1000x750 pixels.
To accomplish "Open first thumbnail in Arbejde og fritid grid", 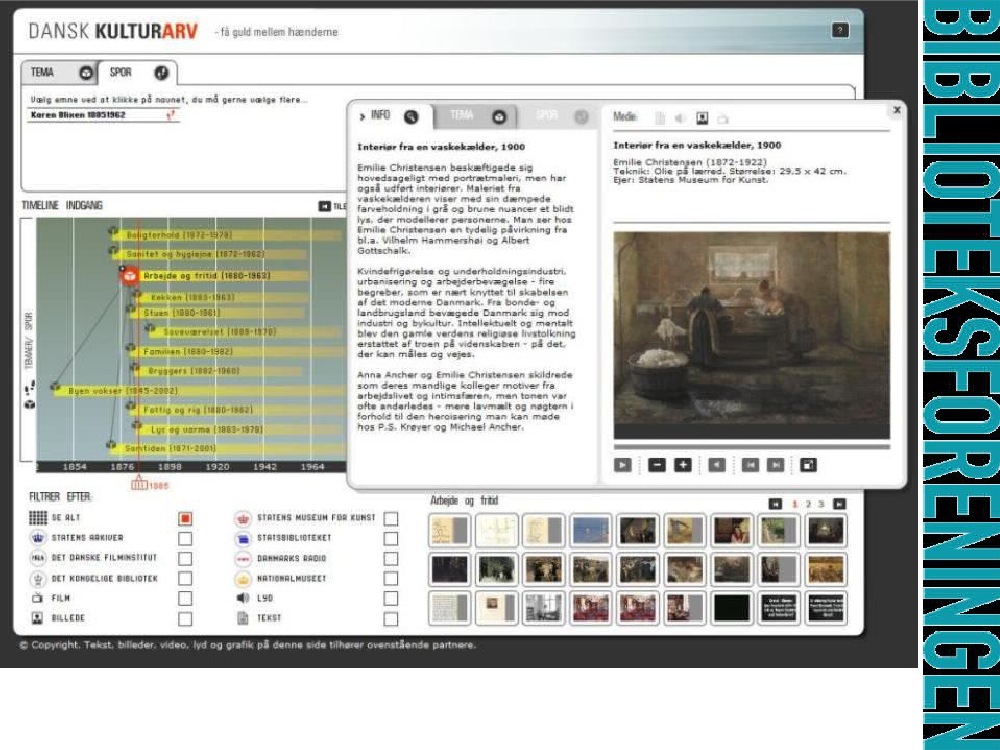I will [x=450, y=531].
